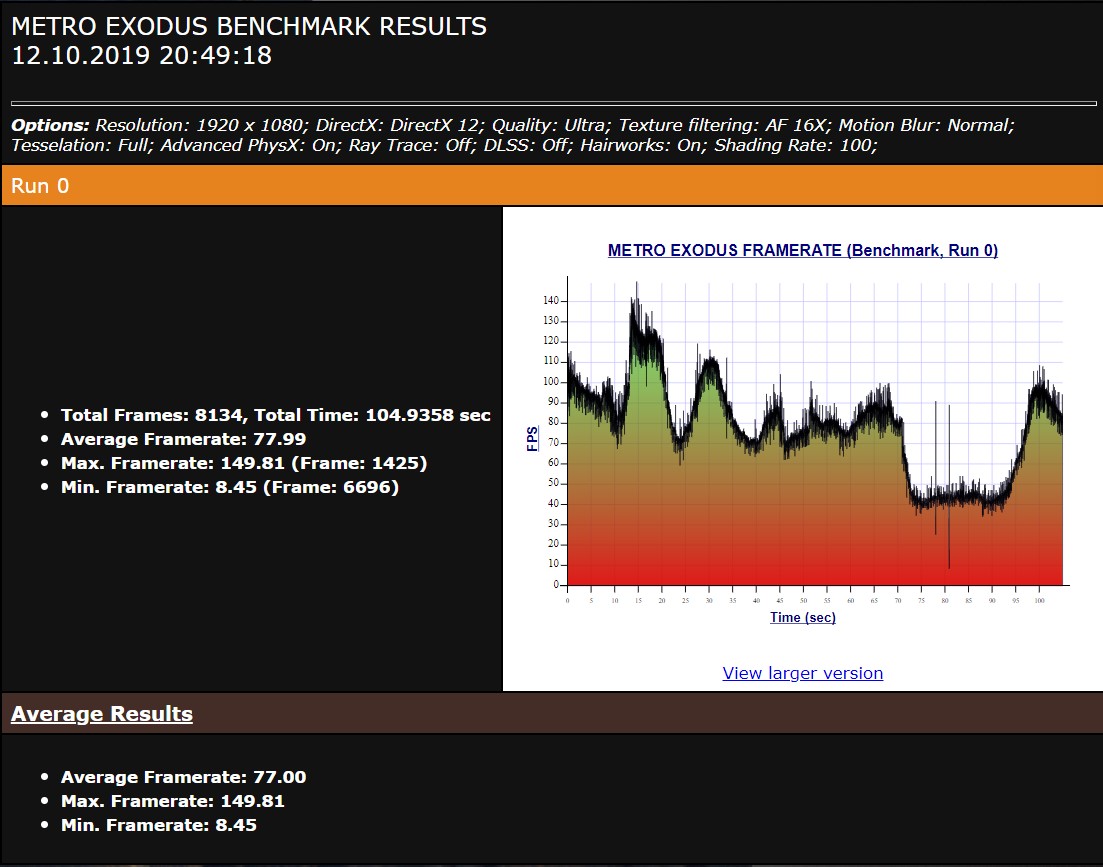Click the 'Time (sec)' axis label
Viewport: 1103px width, 867px height.
tap(803, 617)
